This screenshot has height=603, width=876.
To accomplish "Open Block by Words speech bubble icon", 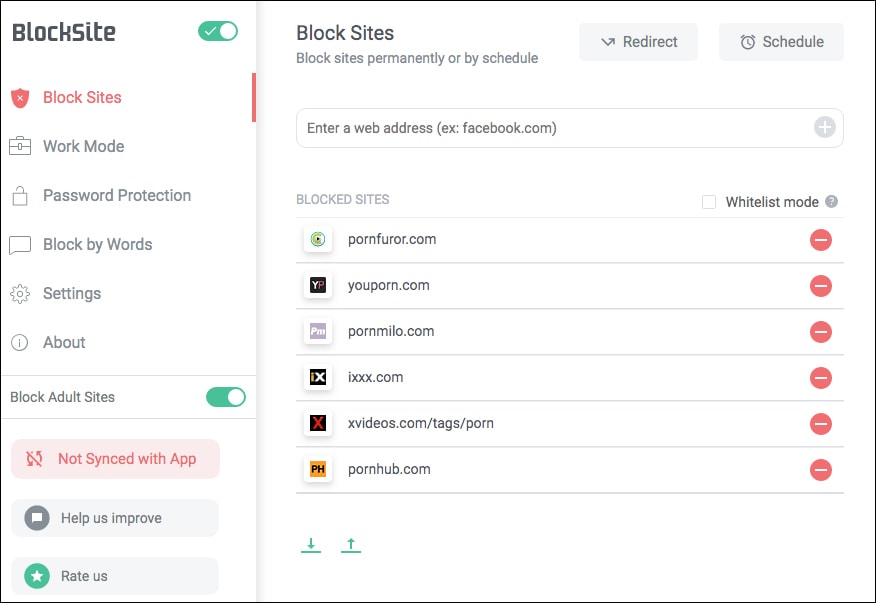I will point(21,244).
